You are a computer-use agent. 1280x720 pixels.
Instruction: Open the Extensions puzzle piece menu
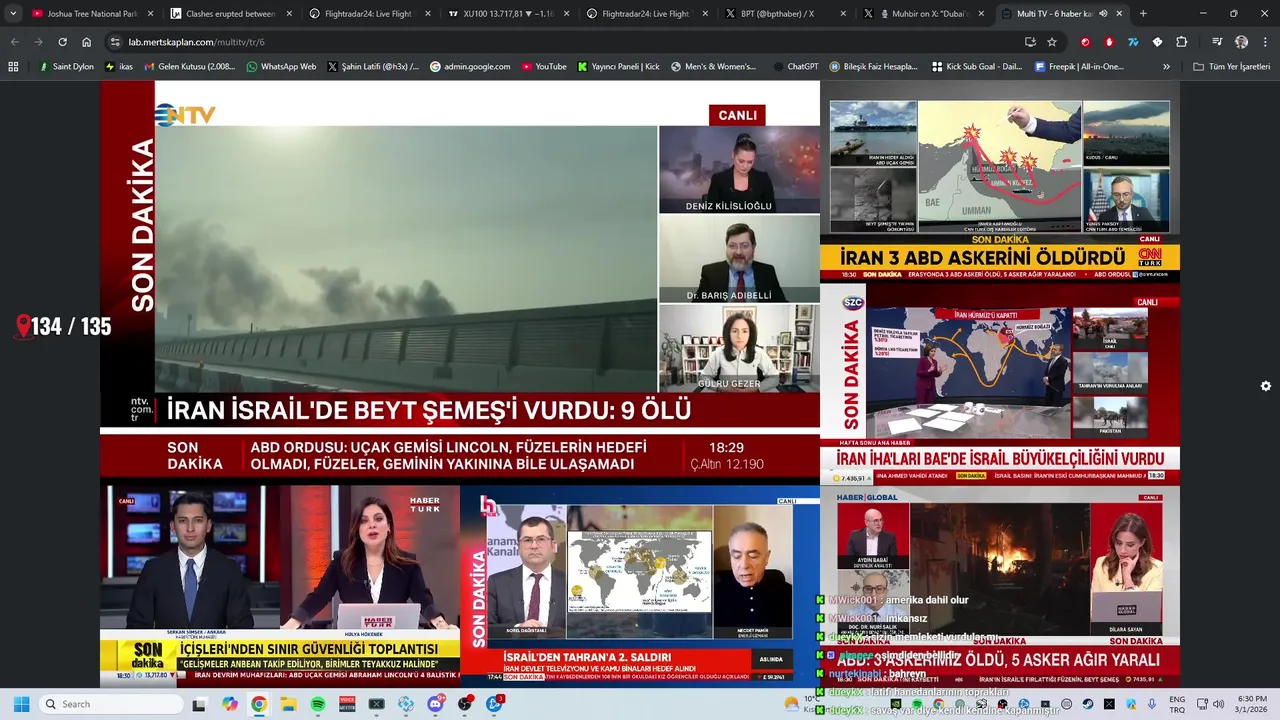point(1182,42)
